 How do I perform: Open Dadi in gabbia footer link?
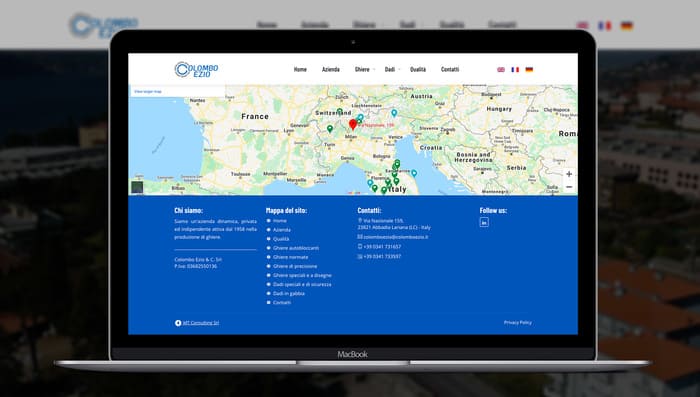coord(289,293)
